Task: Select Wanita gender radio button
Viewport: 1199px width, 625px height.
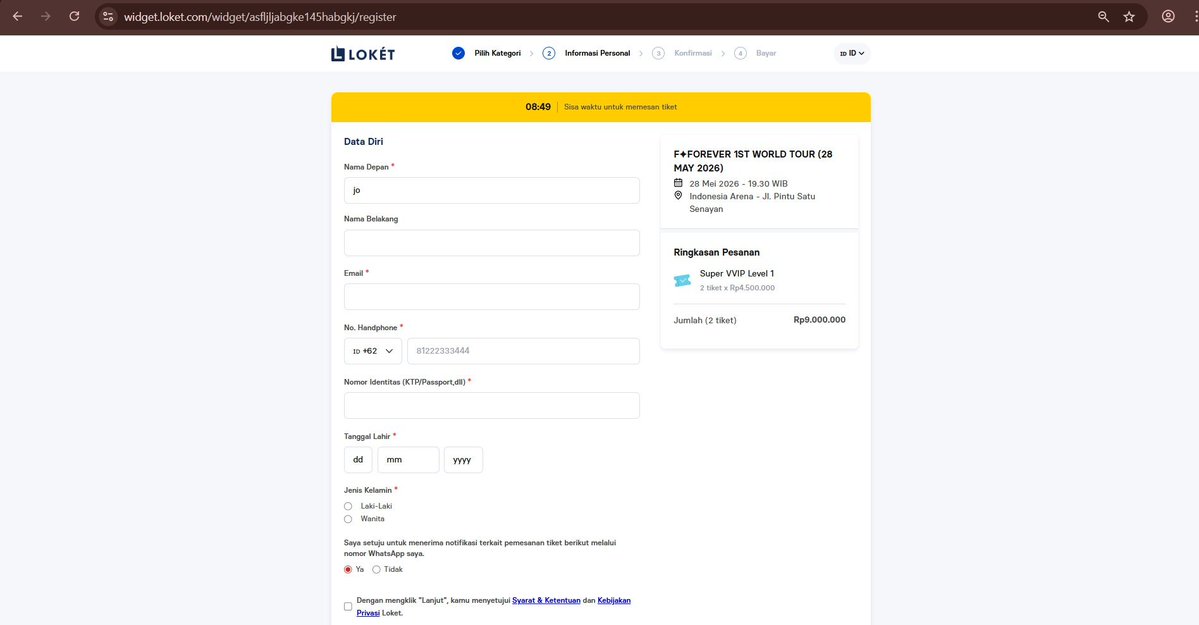Action: pos(348,519)
